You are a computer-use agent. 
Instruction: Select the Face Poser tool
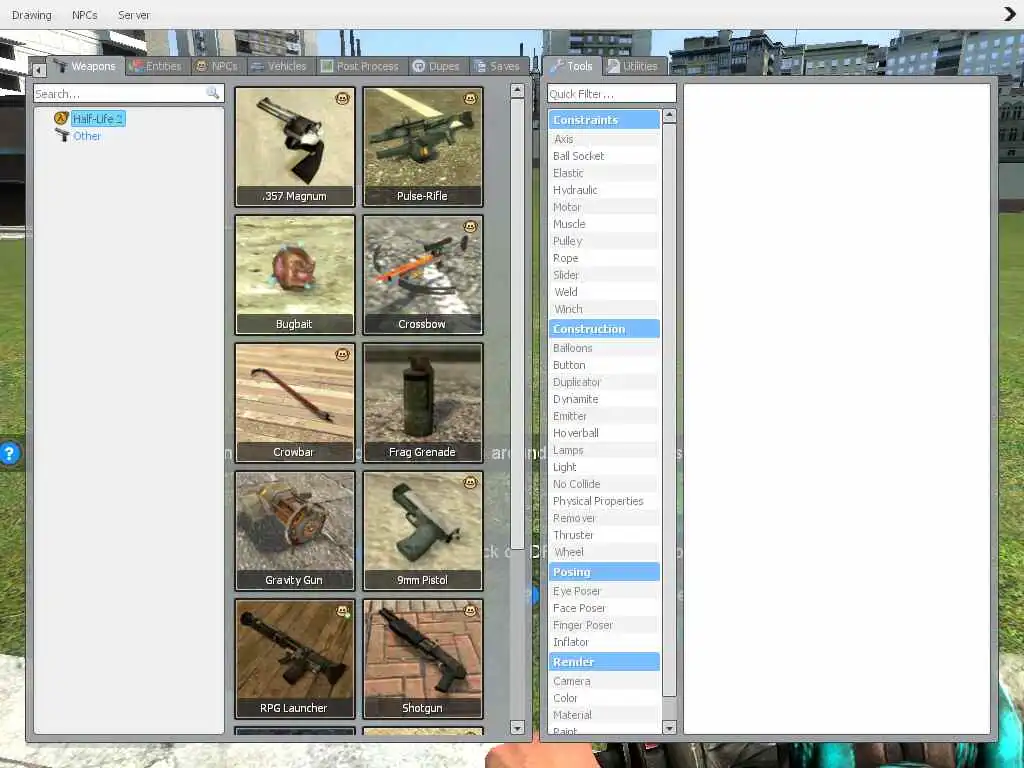(x=604, y=608)
